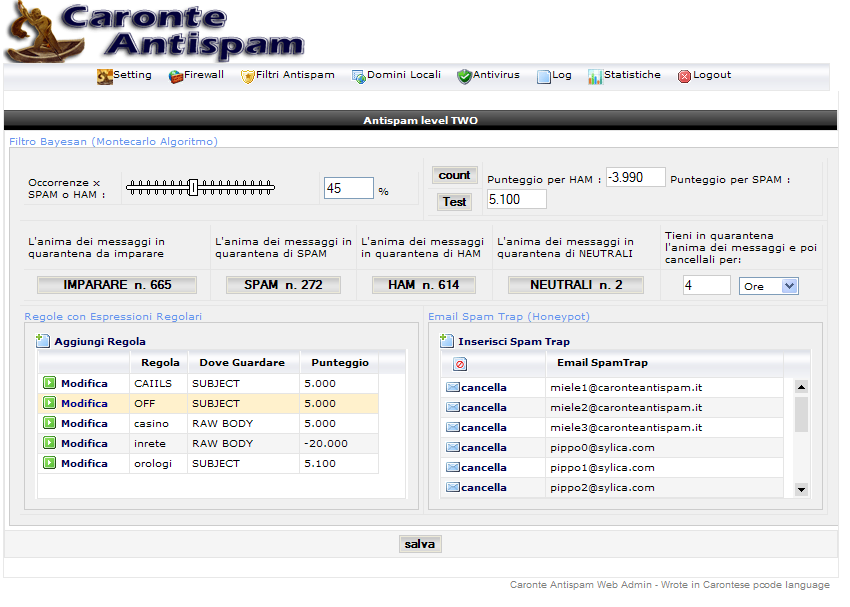Open Domini Locali via its icon

point(358,76)
